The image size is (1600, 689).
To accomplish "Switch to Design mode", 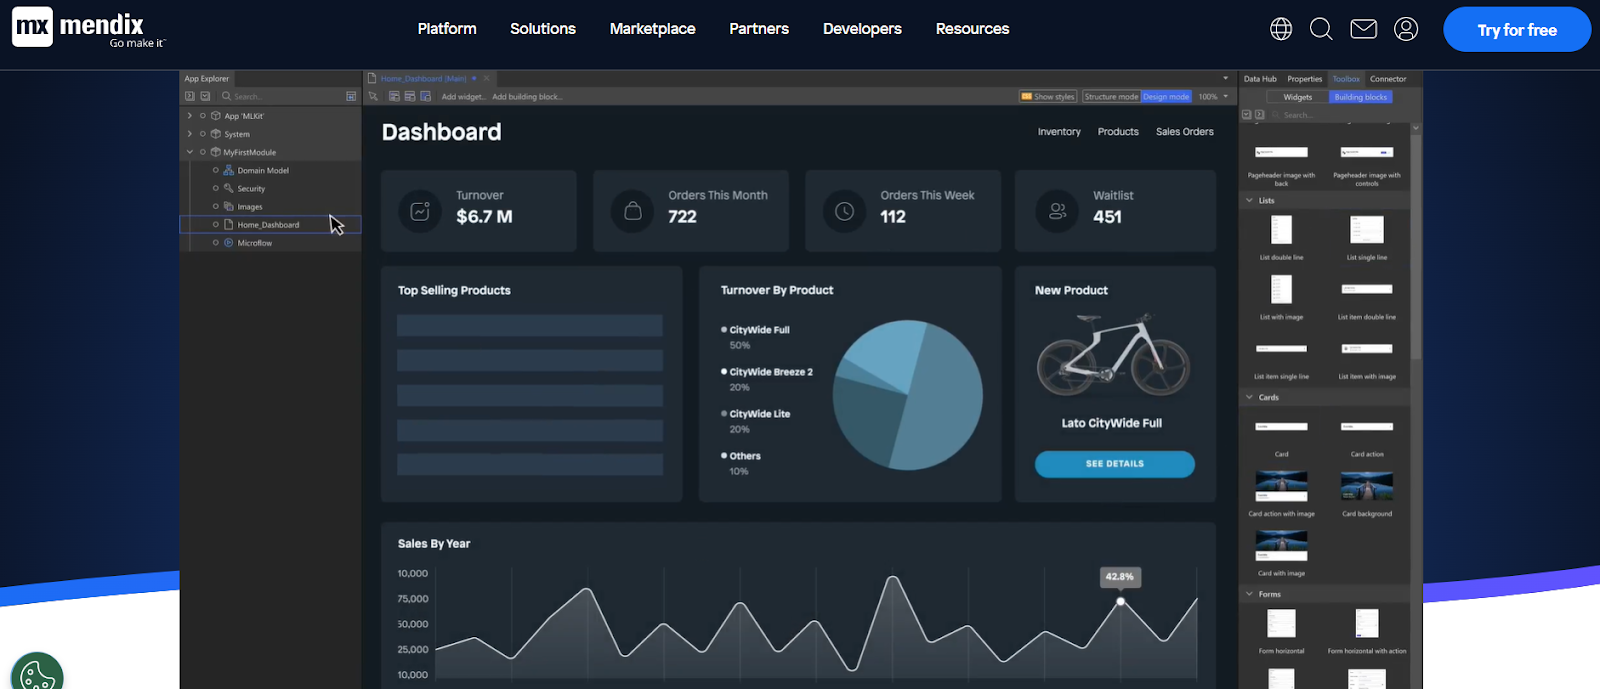I will [x=1166, y=97].
